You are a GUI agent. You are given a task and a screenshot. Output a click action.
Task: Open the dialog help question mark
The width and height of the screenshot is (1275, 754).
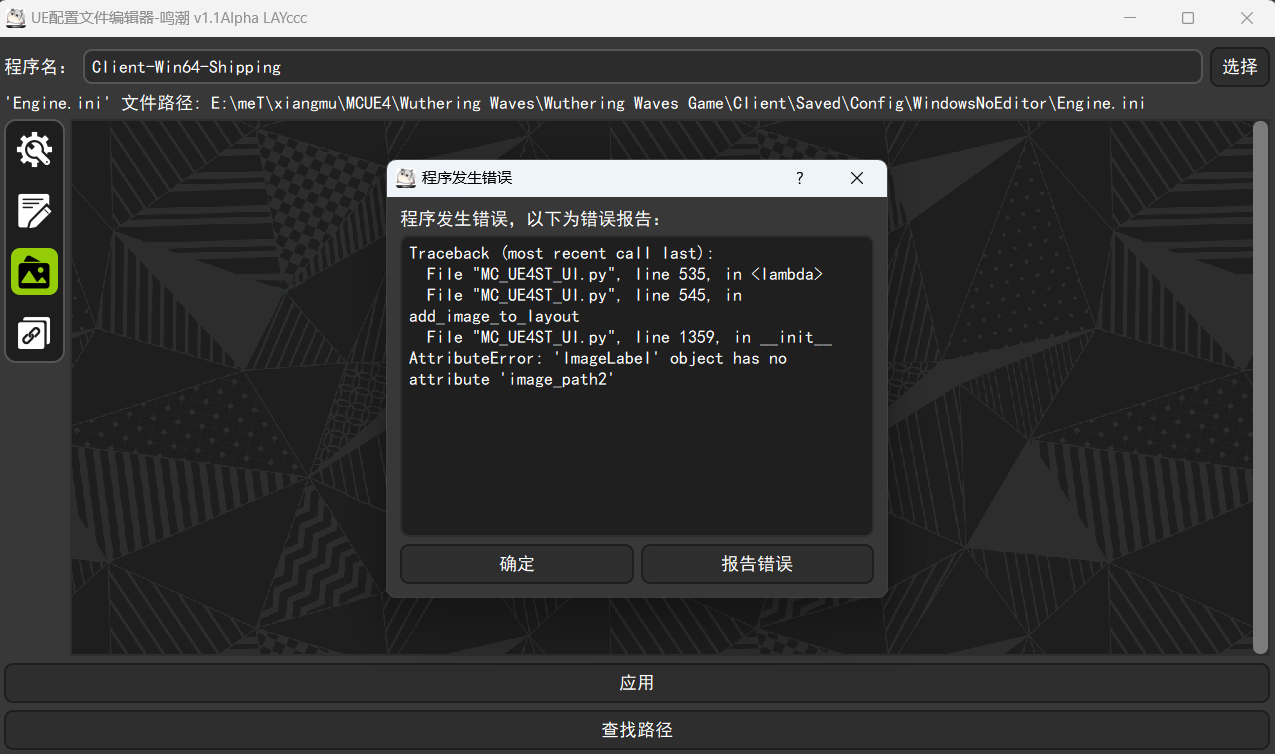click(799, 177)
